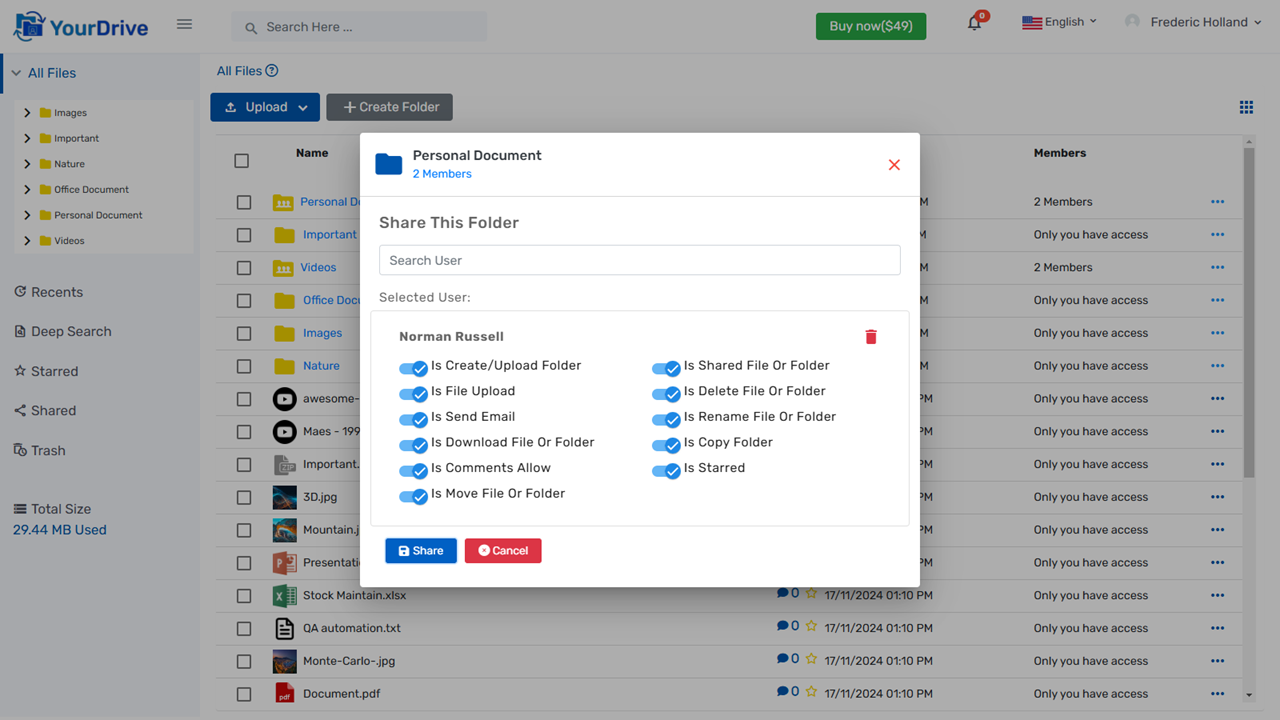
Task: Click inside the Search User field
Action: [640, 260]
